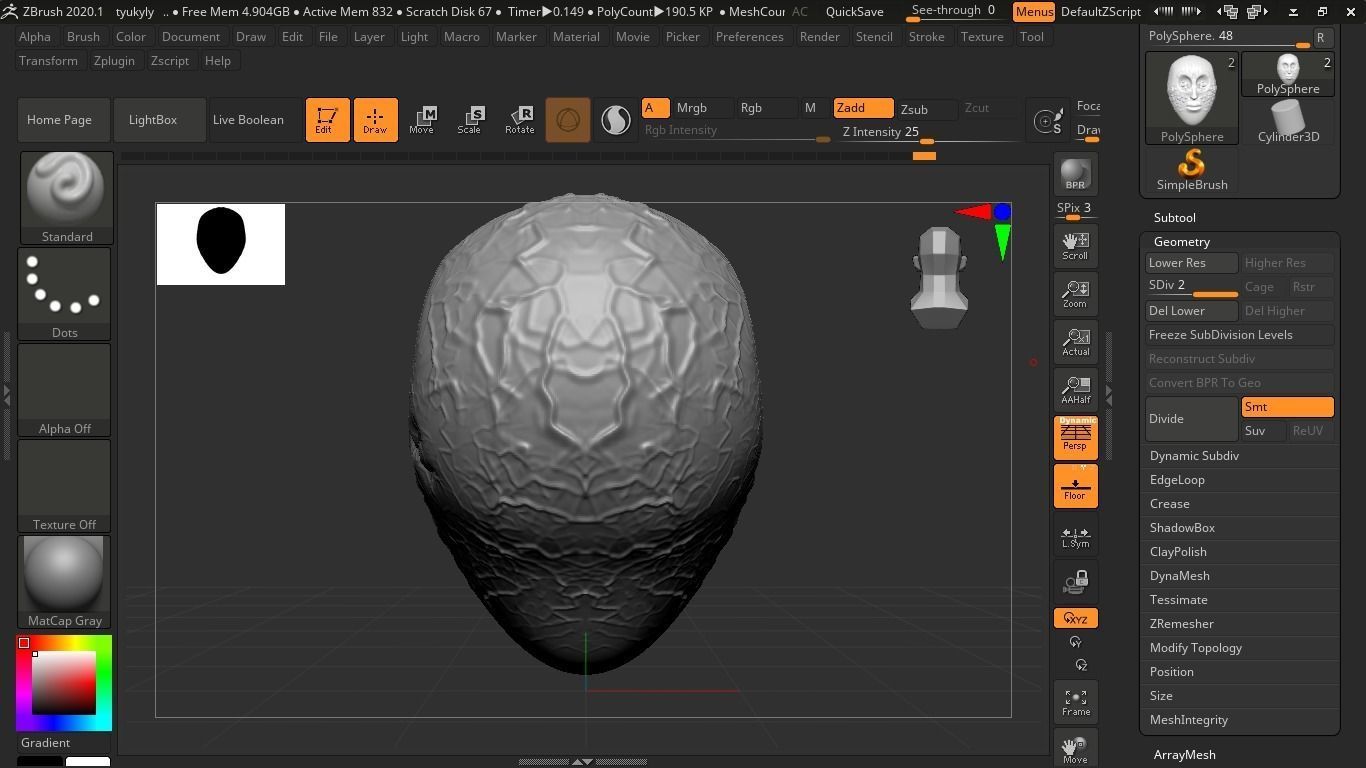Expand the EdgeLoop section

coord(1177,480)
